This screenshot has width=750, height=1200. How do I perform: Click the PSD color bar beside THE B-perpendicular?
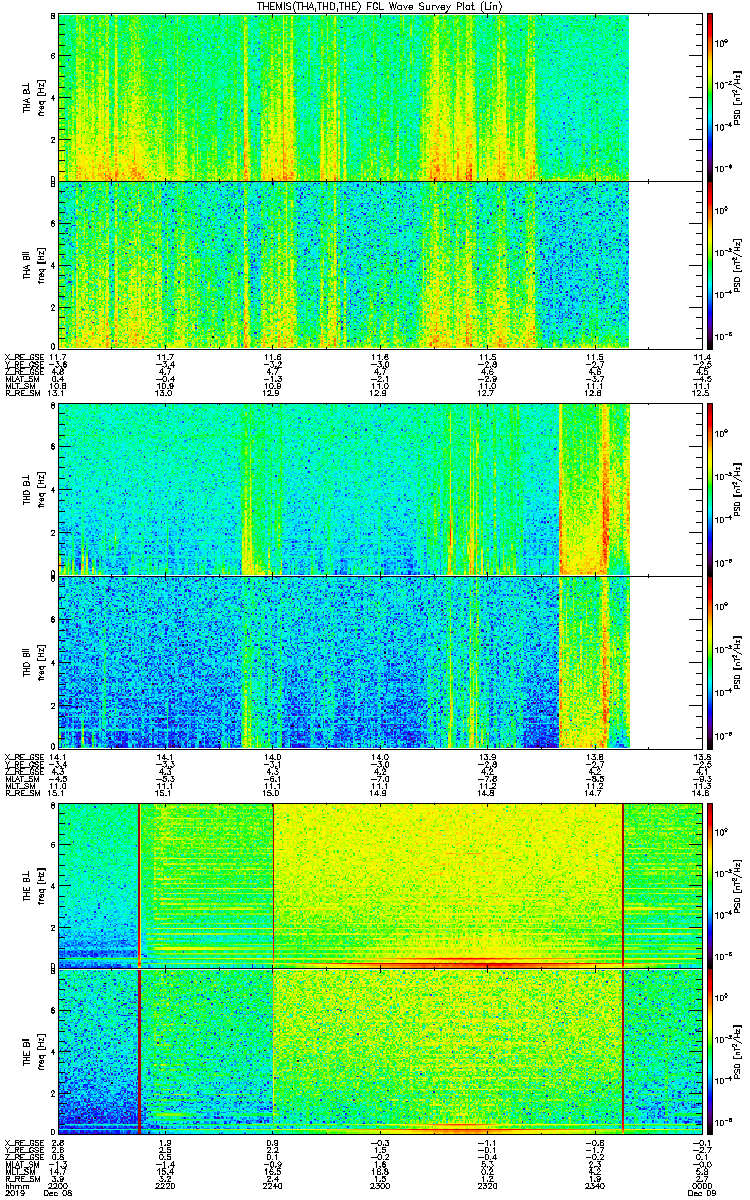click(x=710, y=884)
